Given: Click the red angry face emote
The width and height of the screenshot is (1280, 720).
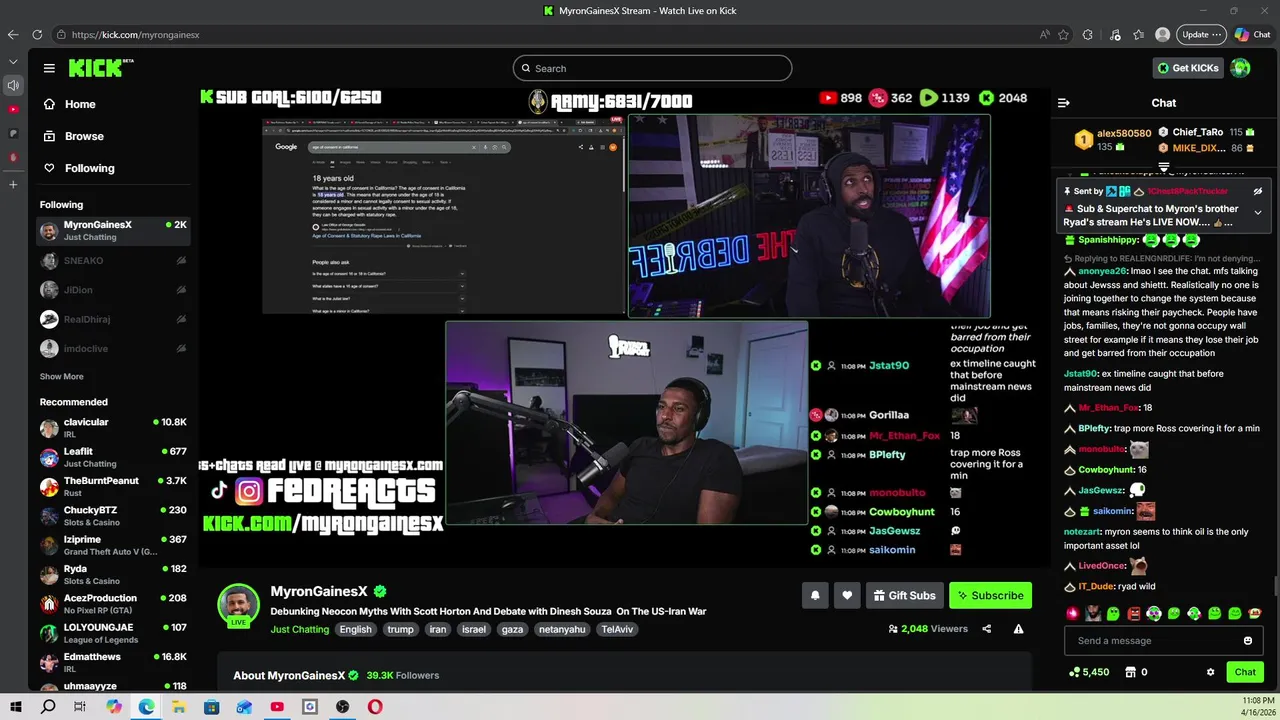Looking at the screenshot, I should point(1134,613).
